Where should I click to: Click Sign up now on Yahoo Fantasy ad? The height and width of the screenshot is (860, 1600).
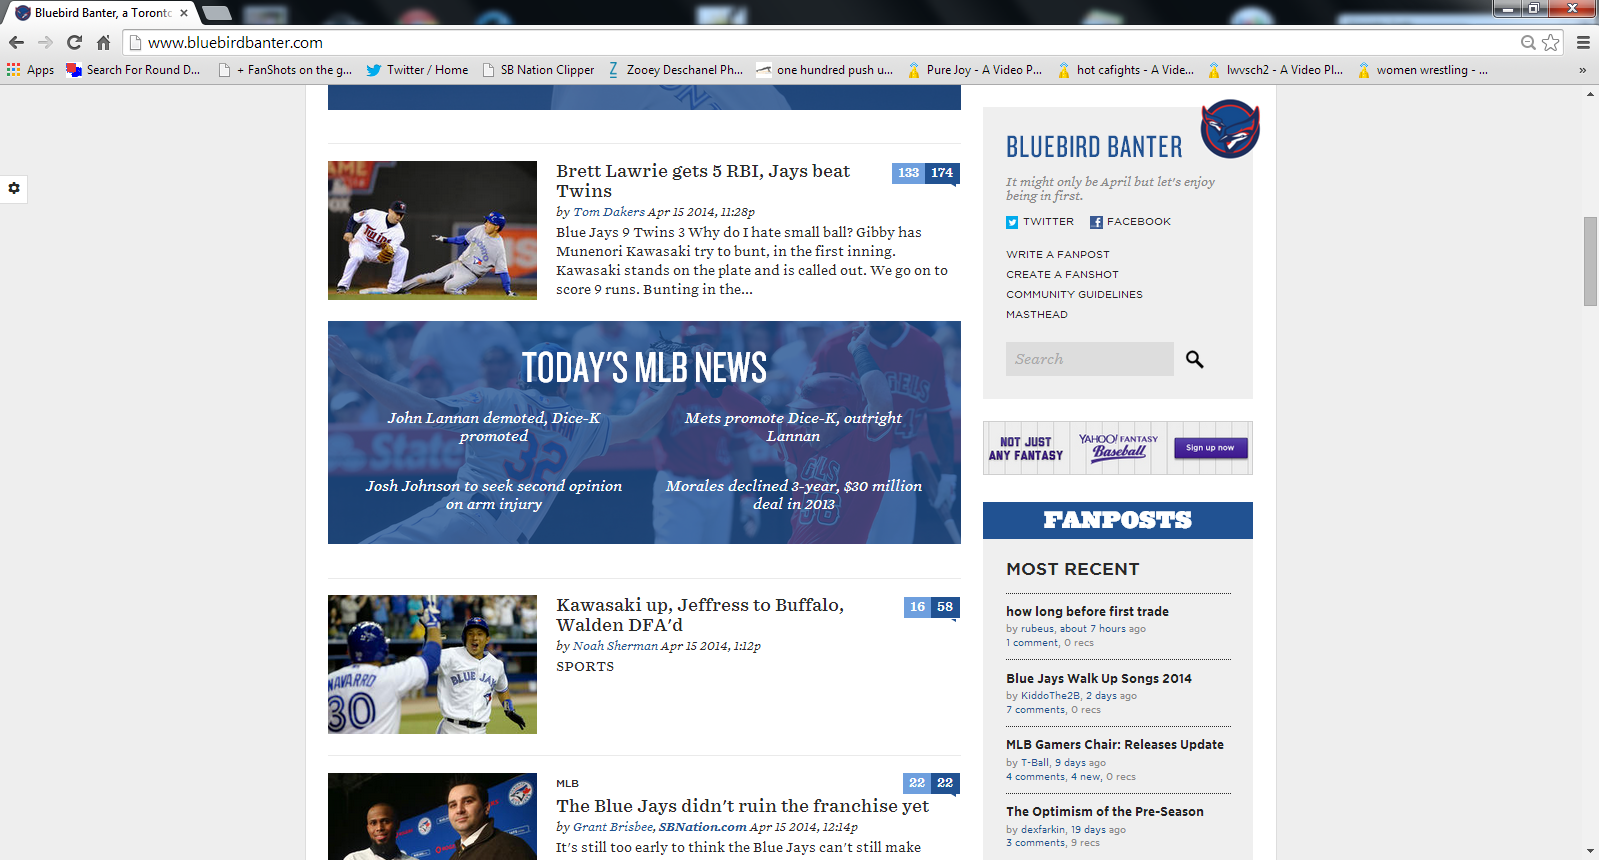pyautogui.click(x=1210, y=448)
